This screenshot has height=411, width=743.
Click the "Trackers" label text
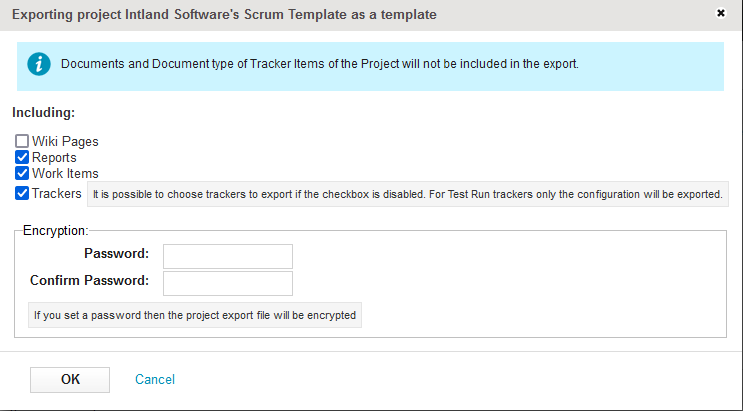pyautogui.click(x=56, y=193)
